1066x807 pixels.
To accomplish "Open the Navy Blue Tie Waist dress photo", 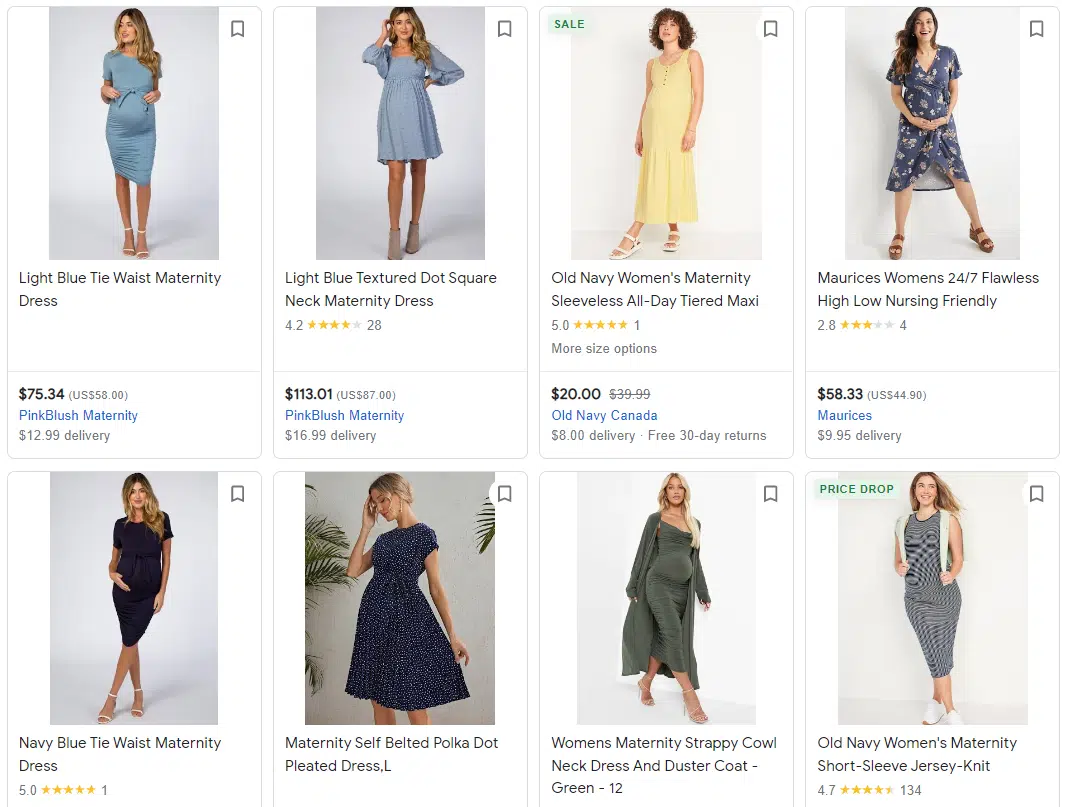I will (134, 598).
